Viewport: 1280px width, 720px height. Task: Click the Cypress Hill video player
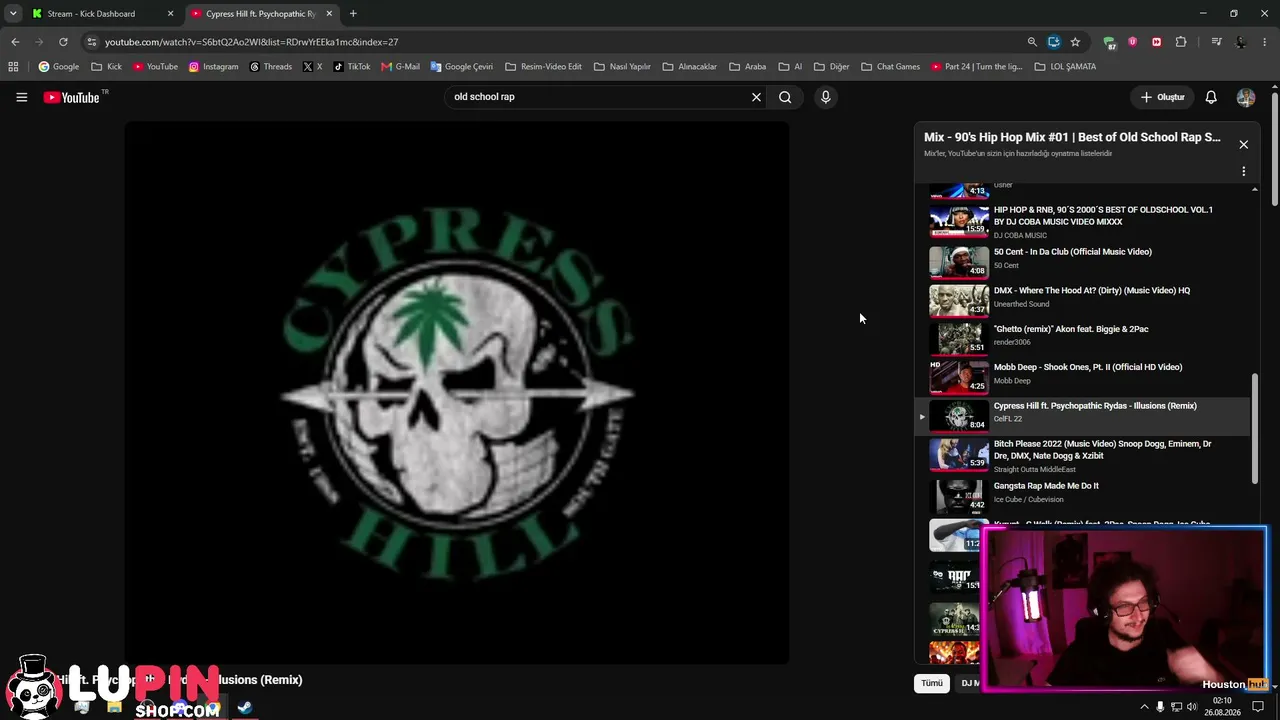(x=457, y=393)
